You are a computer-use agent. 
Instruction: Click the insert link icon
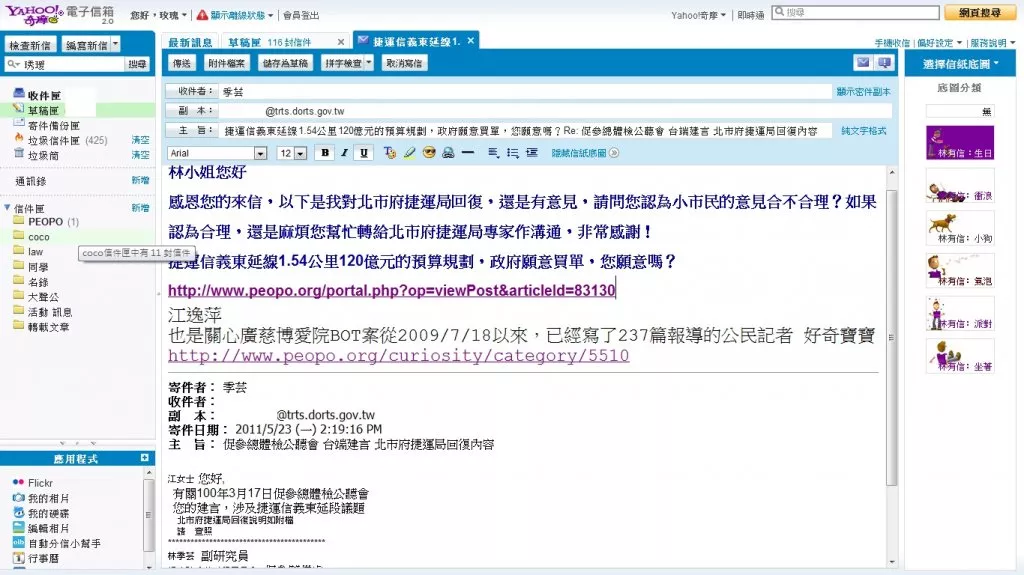pos(448,153)
